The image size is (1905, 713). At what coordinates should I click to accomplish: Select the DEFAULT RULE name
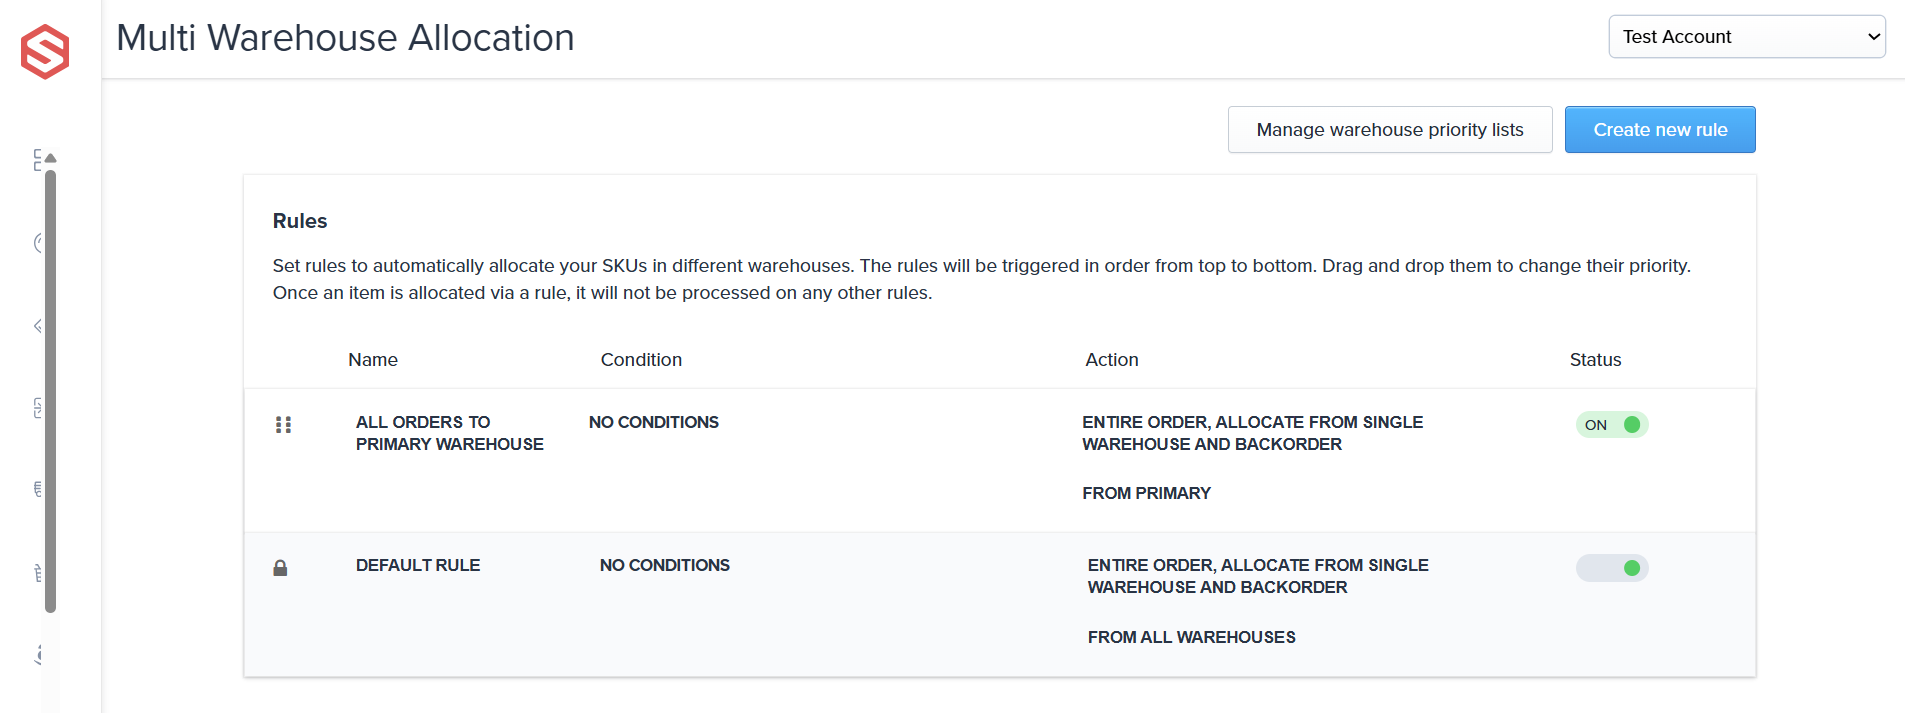[418, 565]
